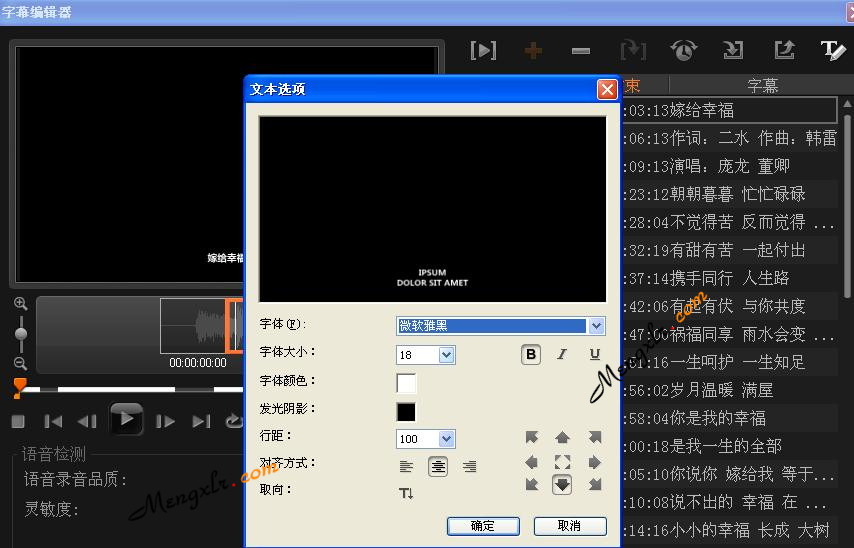Image resolution: width=854 pixels, height=548 pixels.
Task: Position subtitle at screen center
Action: point(562,462)
